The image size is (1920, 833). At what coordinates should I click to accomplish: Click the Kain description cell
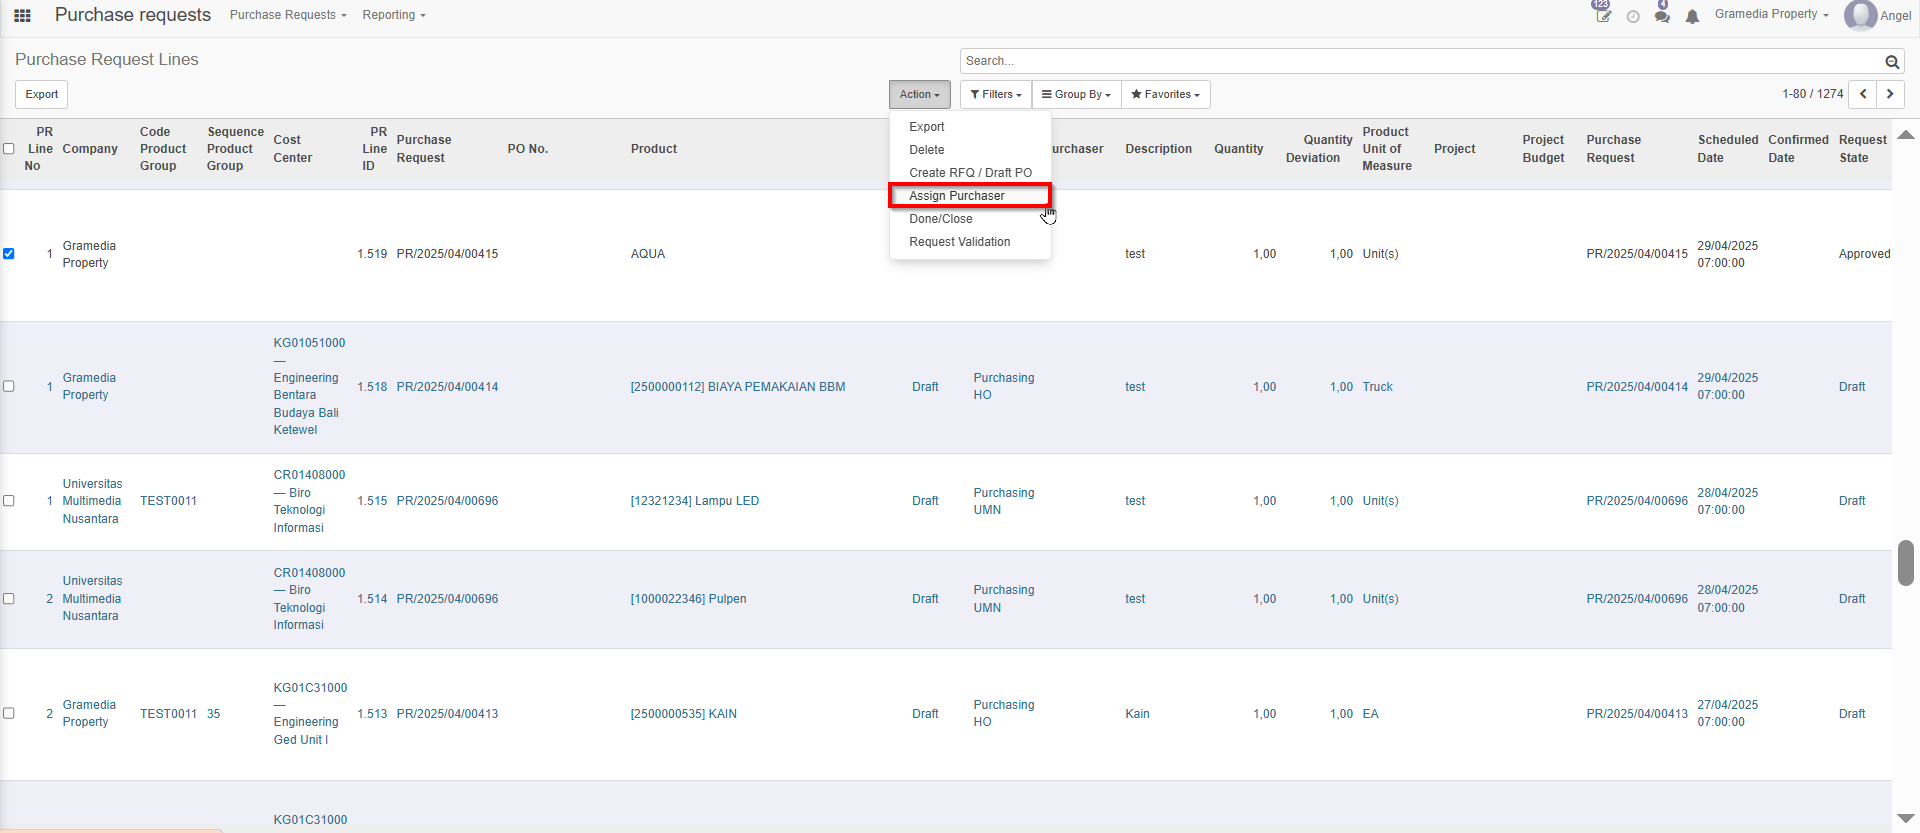coord(1138,714)
